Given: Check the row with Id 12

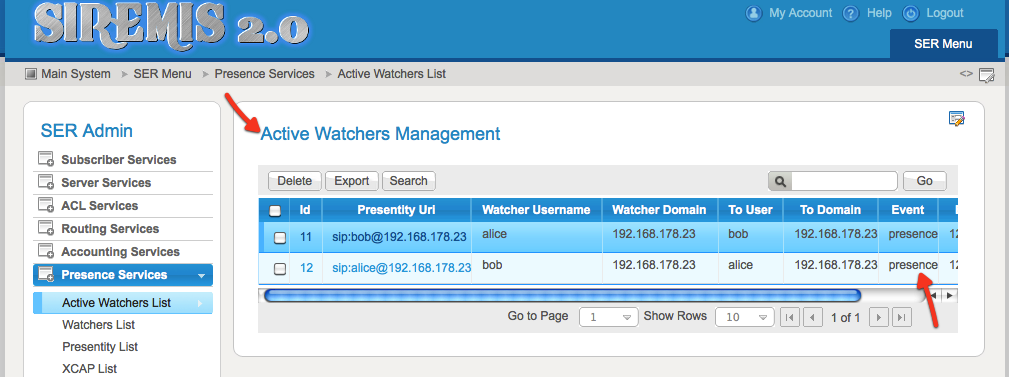Looking at the screenshot, I should point(280,268).
